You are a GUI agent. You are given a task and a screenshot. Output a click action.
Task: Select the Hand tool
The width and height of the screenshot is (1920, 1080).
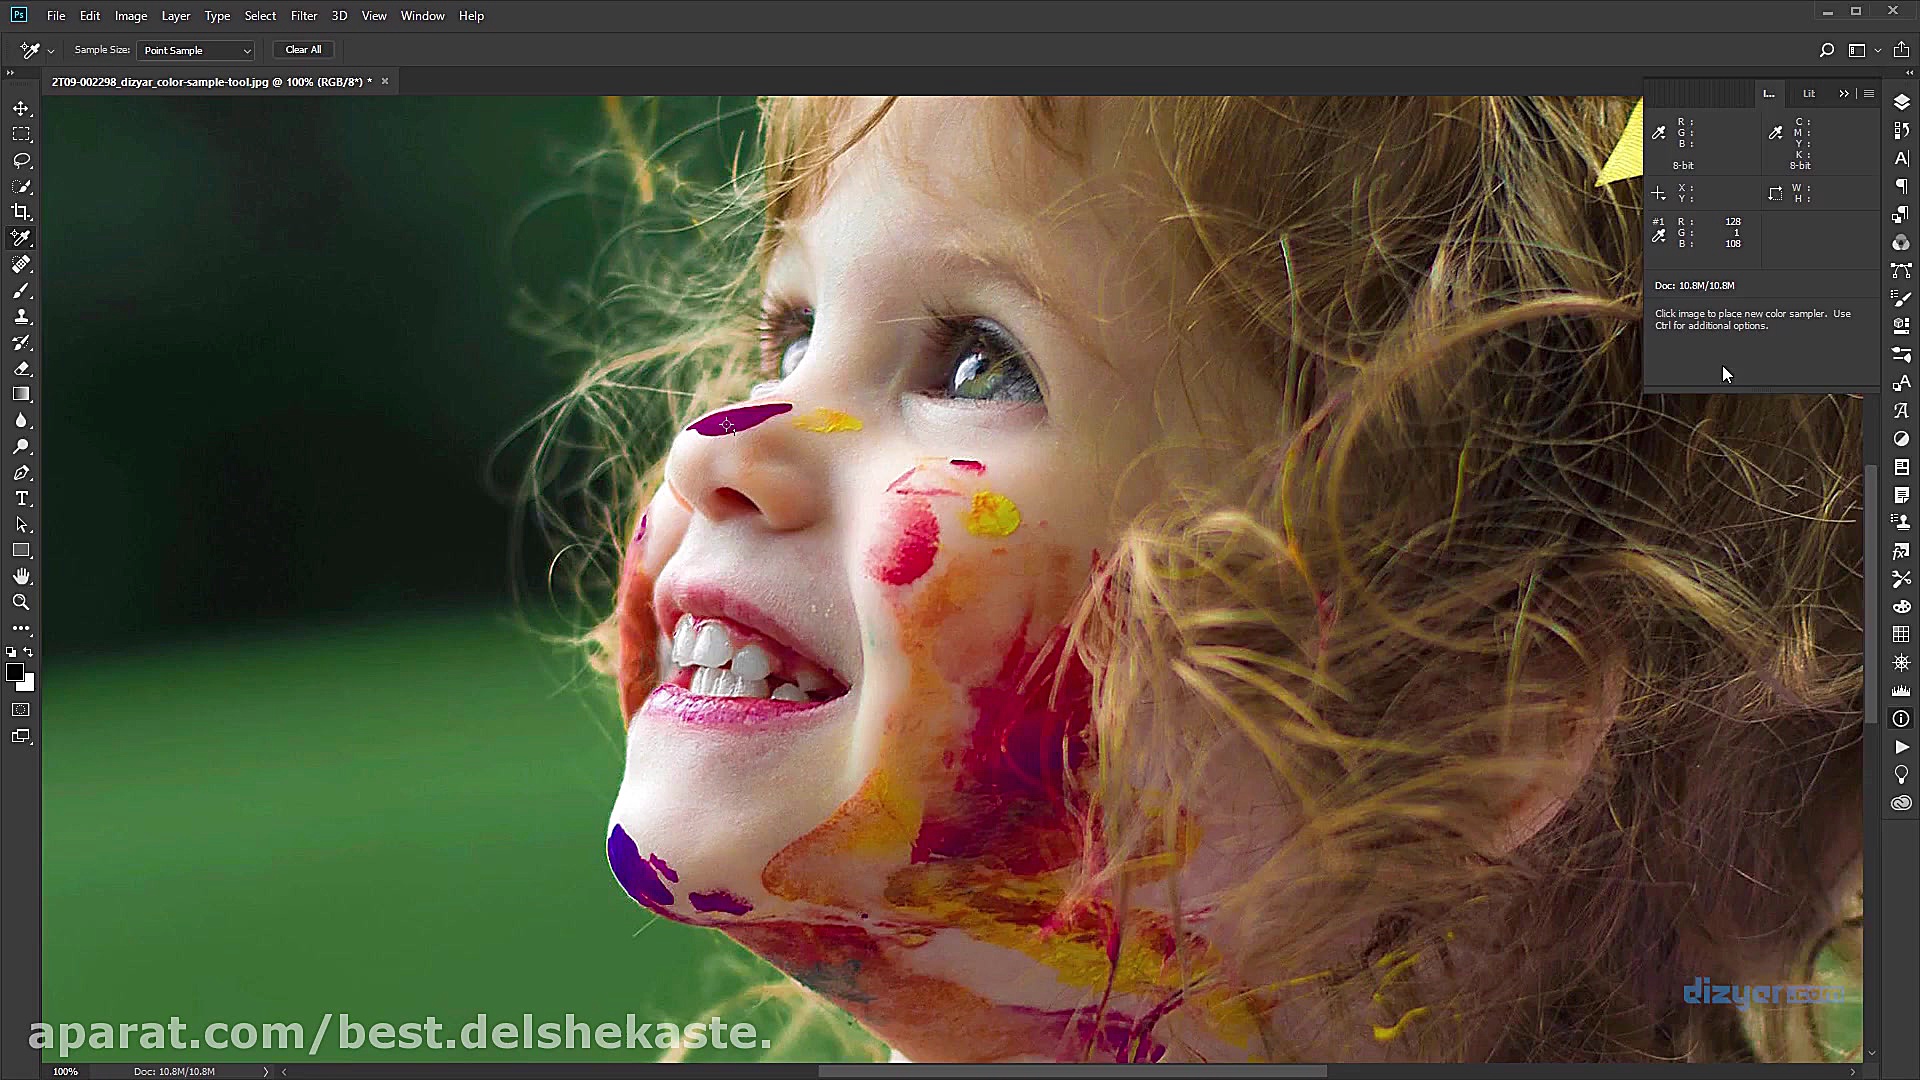21,576
